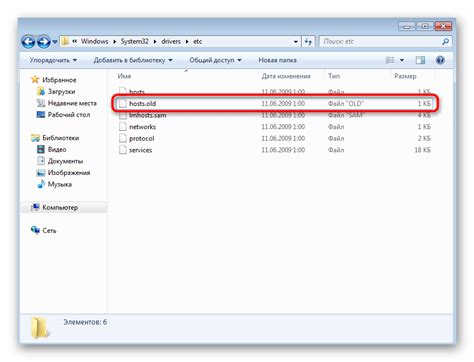
Task: Click the address bar refresh icon
Action: coord(308,42)
